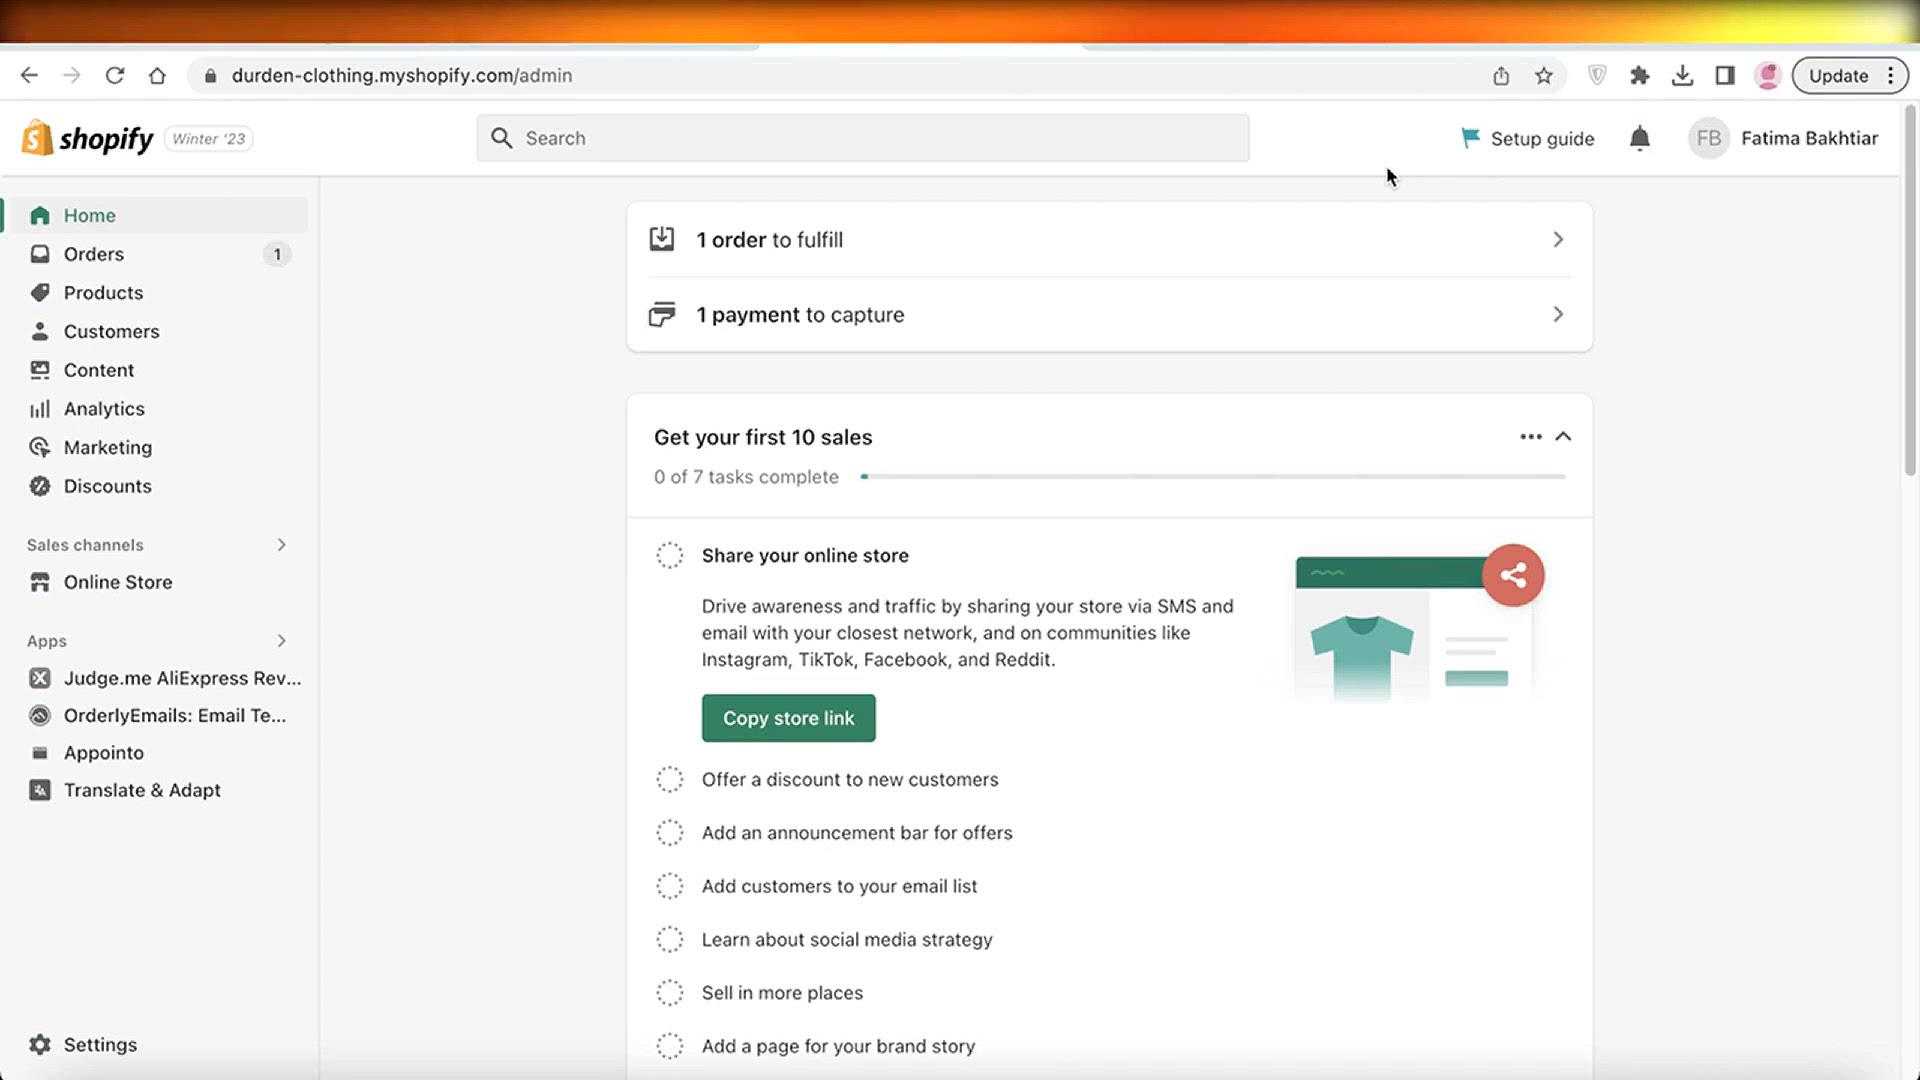This screenshot has height=1080, width=1920.
Task: Click the order fulfill inbox icon
Action: (x=662, y=239)
